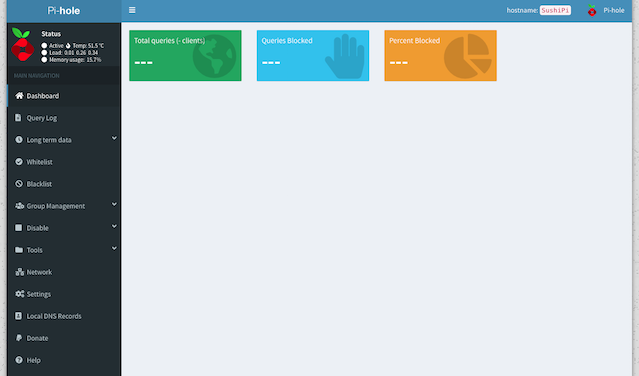
Task: Open Local DNS Records menu item
Action: click(x=64, y=316)
